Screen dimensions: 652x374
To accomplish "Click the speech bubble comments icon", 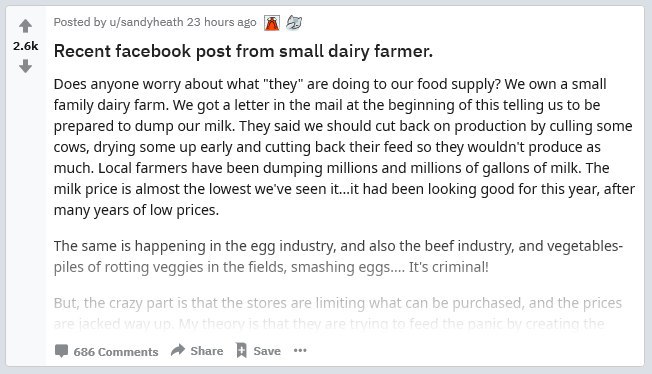I will pos(61,351).
